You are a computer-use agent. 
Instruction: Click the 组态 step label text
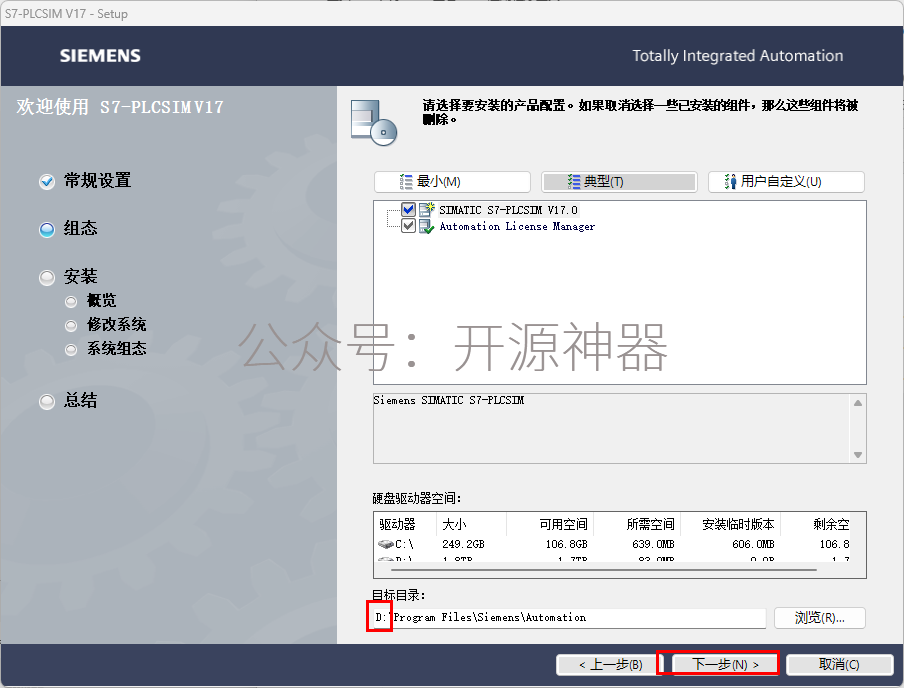pyautogui.click(x=81, y=229)
